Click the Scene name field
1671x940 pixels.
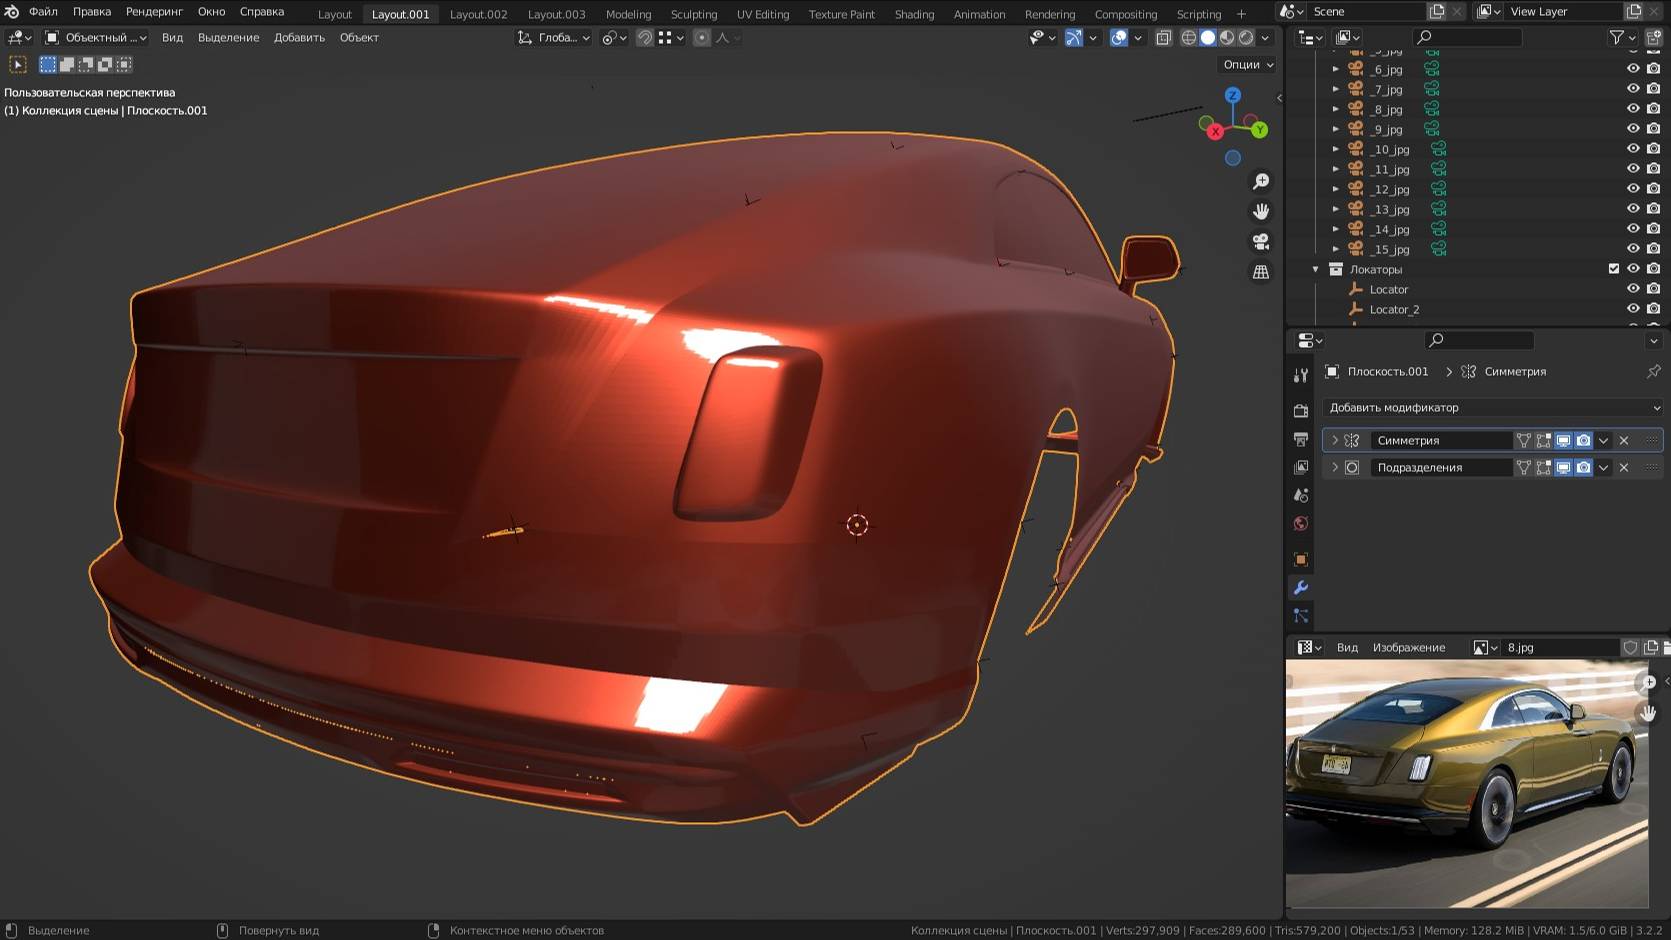1366,12
